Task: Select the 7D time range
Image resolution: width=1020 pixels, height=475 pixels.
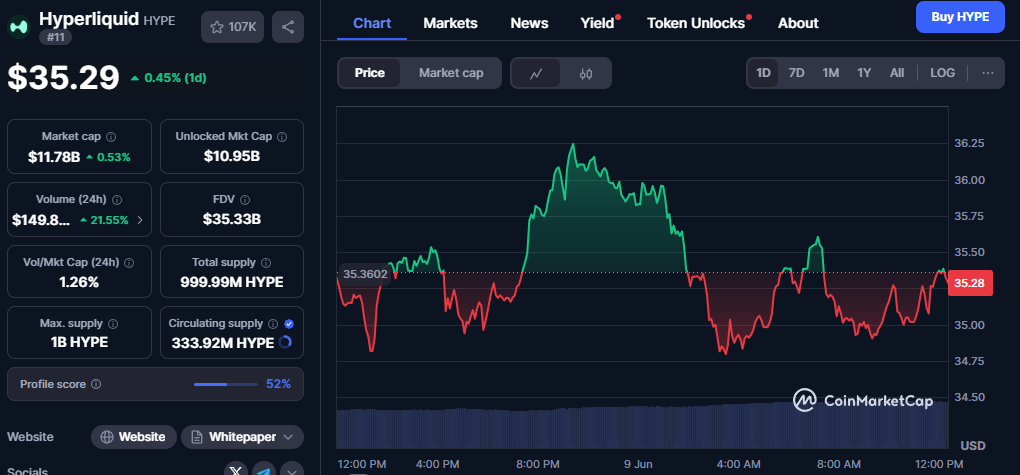Action: 796,73
